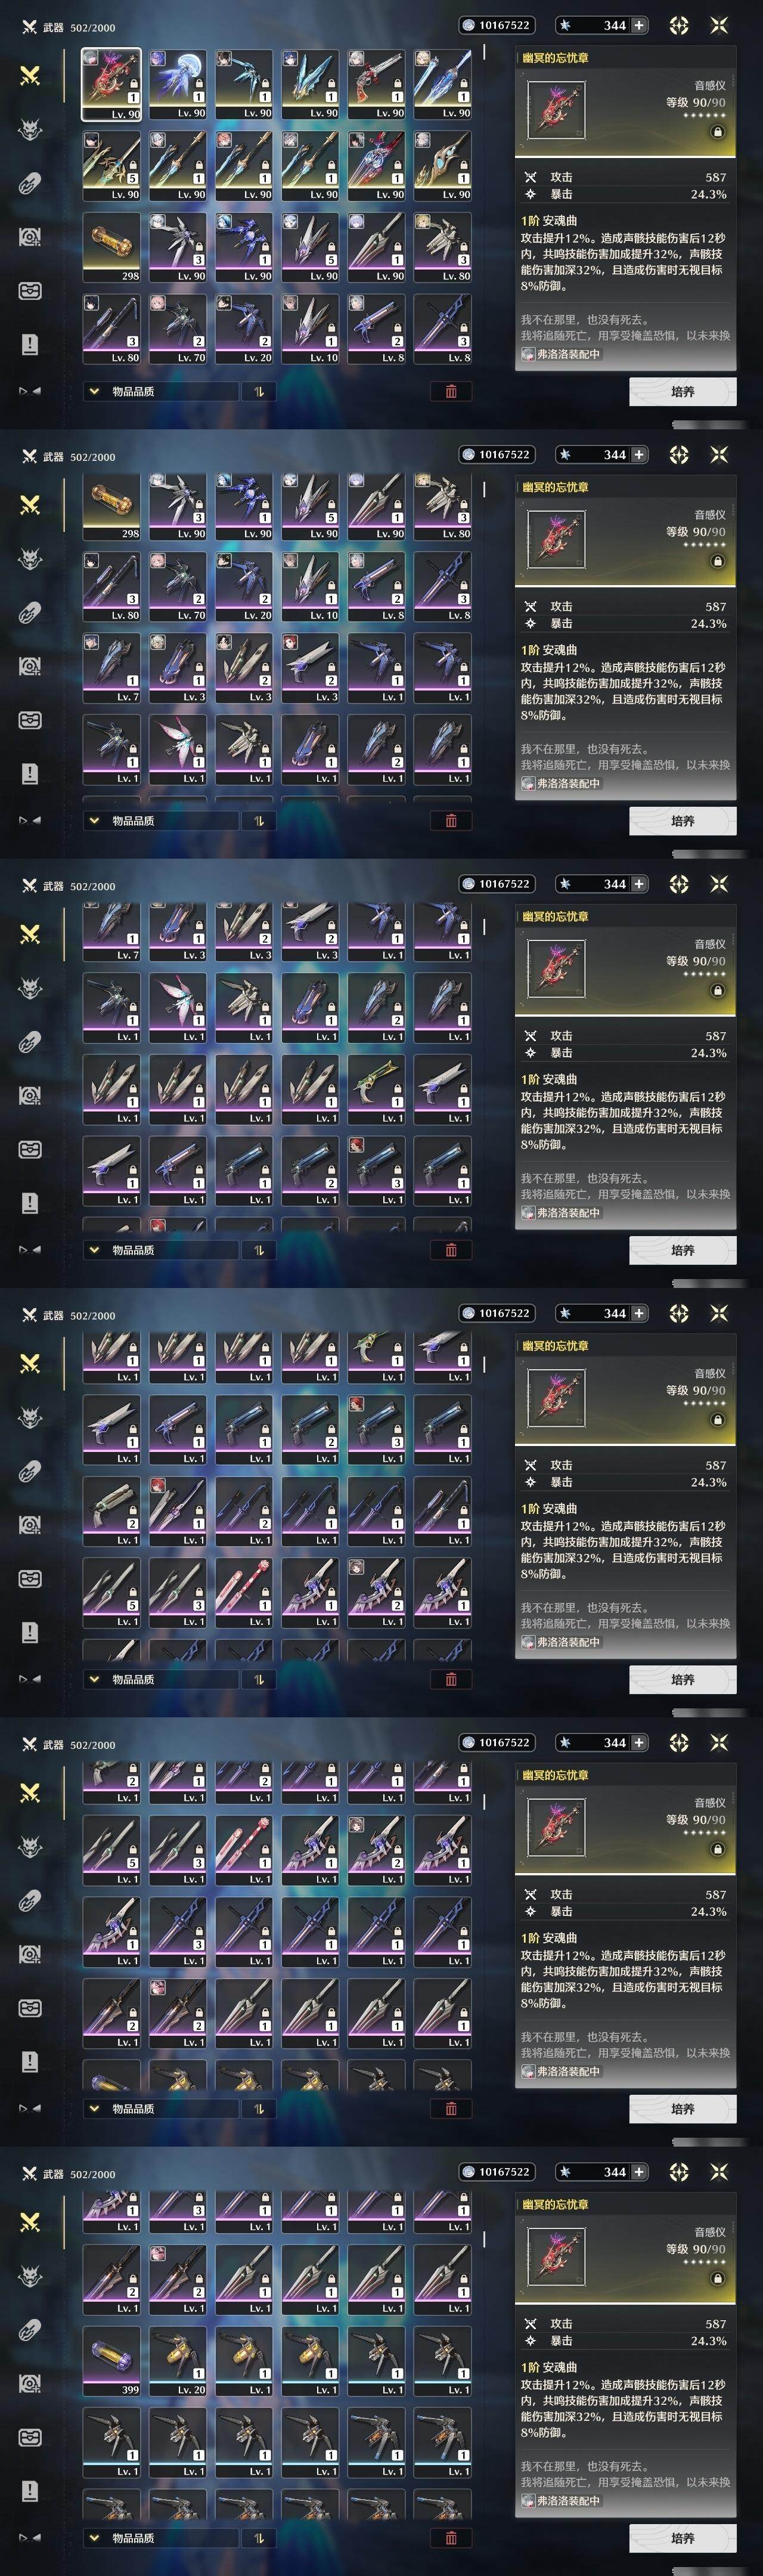The width and height of the screenshot is (763, 2576).
Task: Open the echo mask tab in topmost sidebar
Action: tap(30, 129)
